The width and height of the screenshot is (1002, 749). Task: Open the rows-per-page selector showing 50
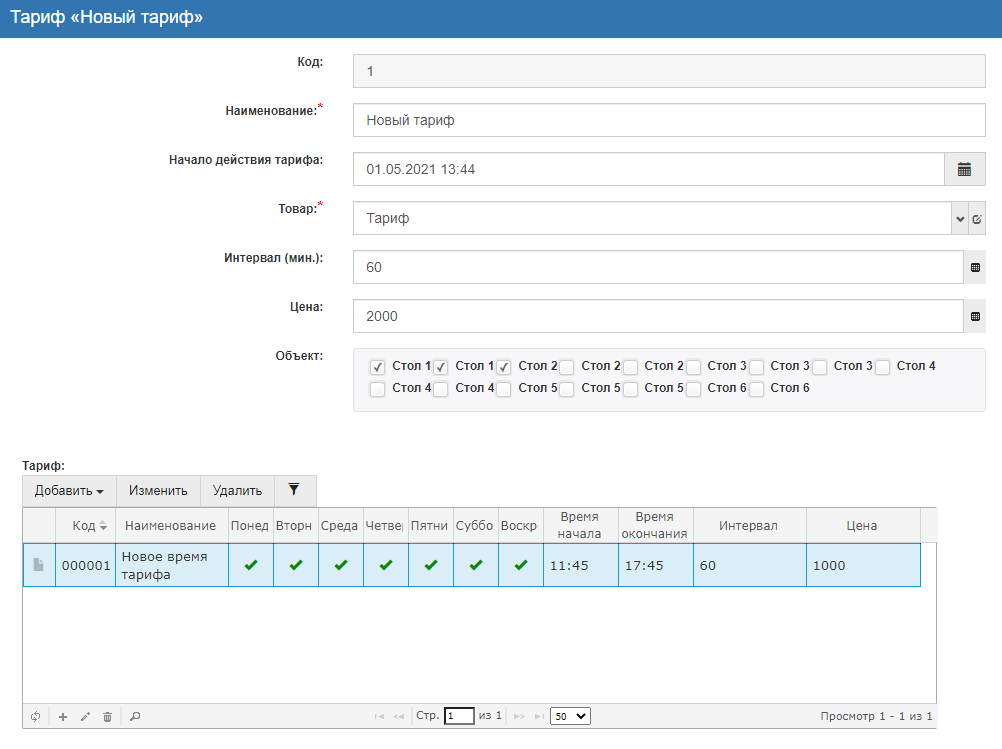click(570, 716)
